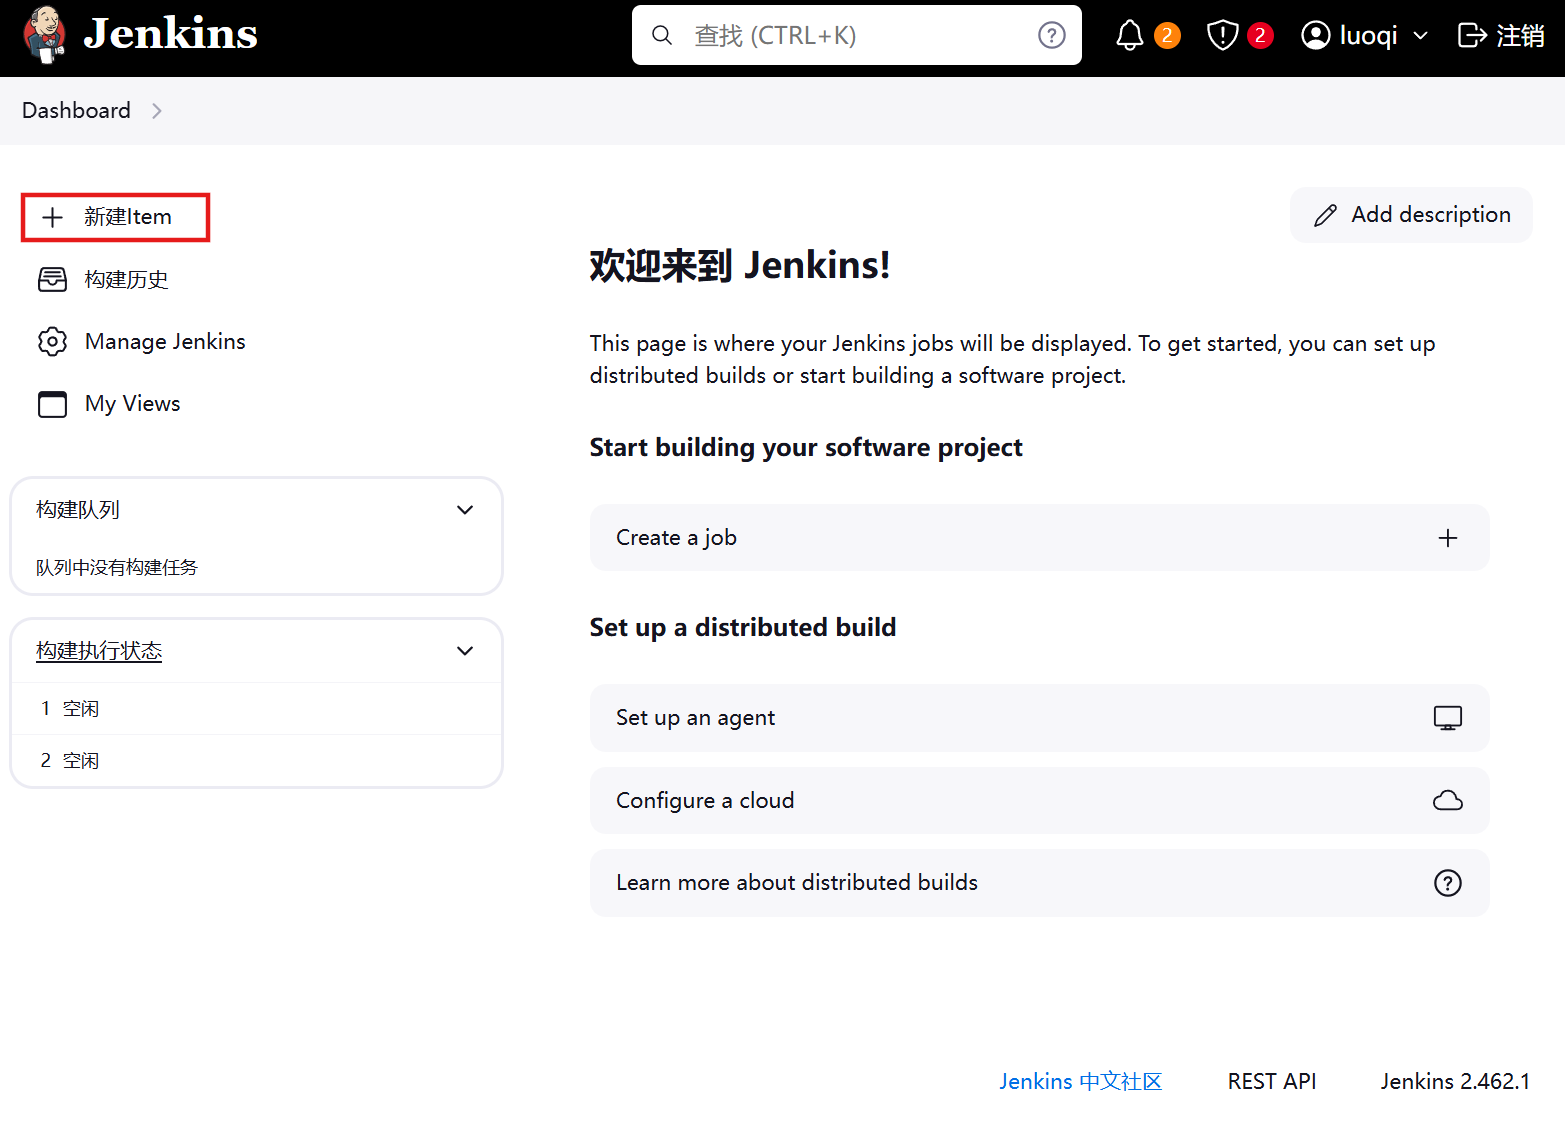Select executor 2 空闲 row
Image resolution: width=1565 pixels, height=1123 pixels.
256,760
